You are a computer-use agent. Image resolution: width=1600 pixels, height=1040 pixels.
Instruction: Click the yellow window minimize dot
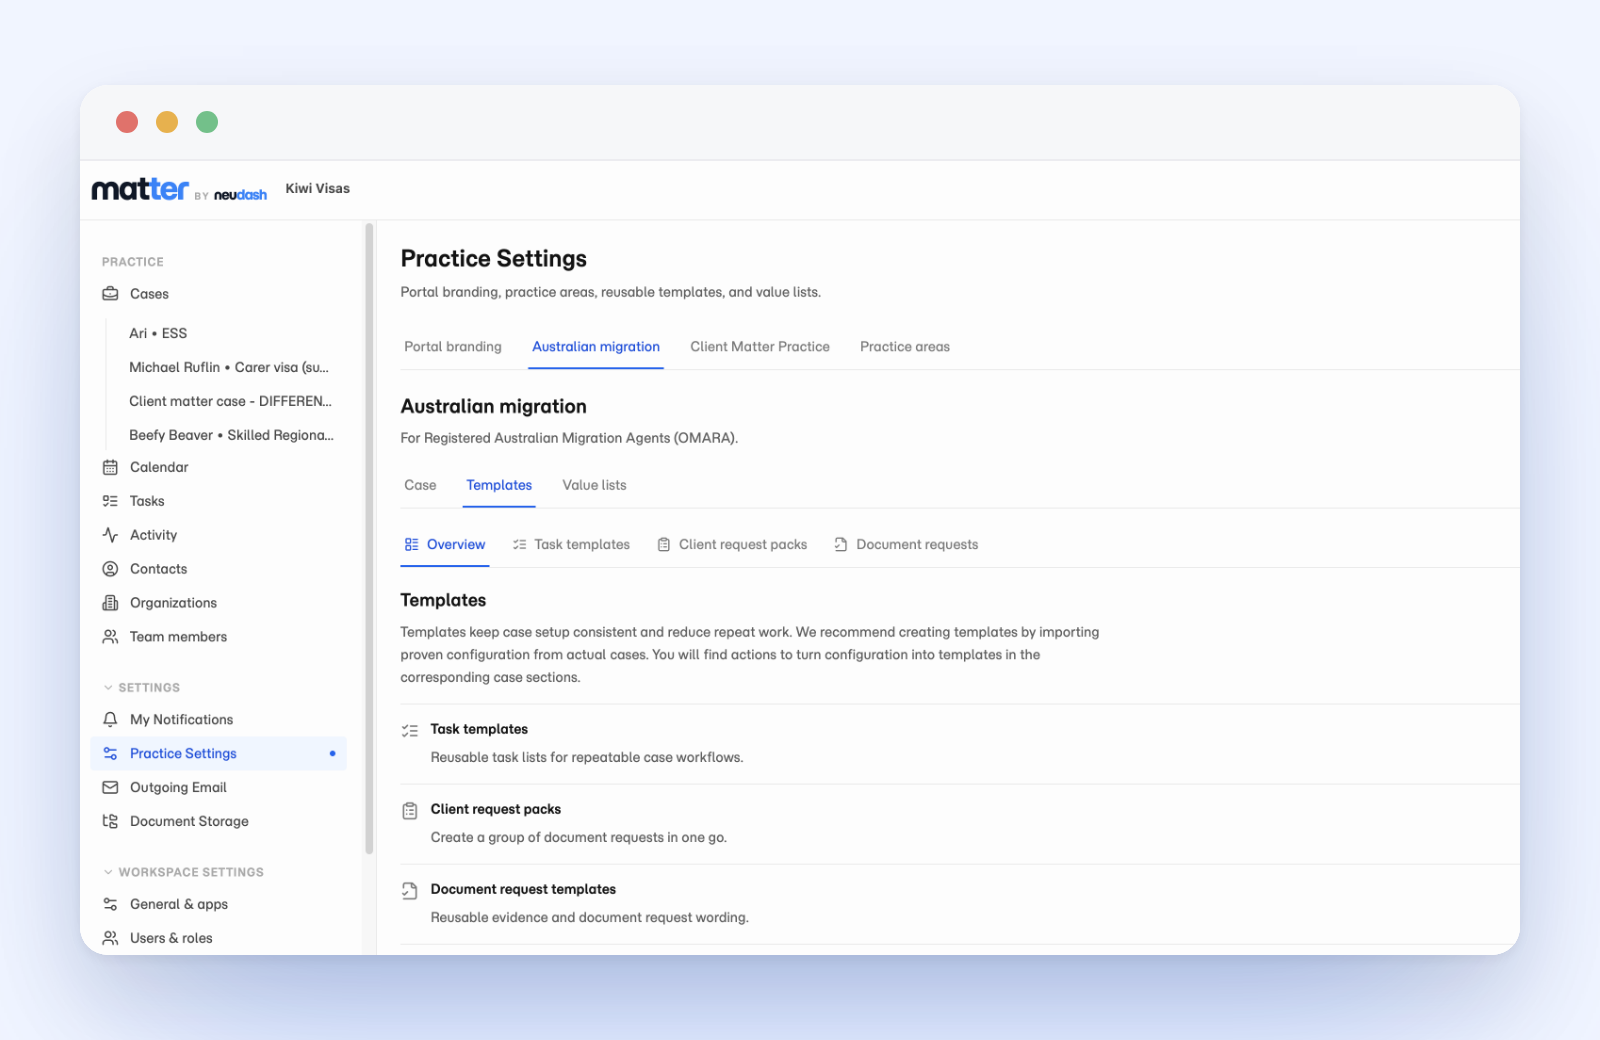167,122
